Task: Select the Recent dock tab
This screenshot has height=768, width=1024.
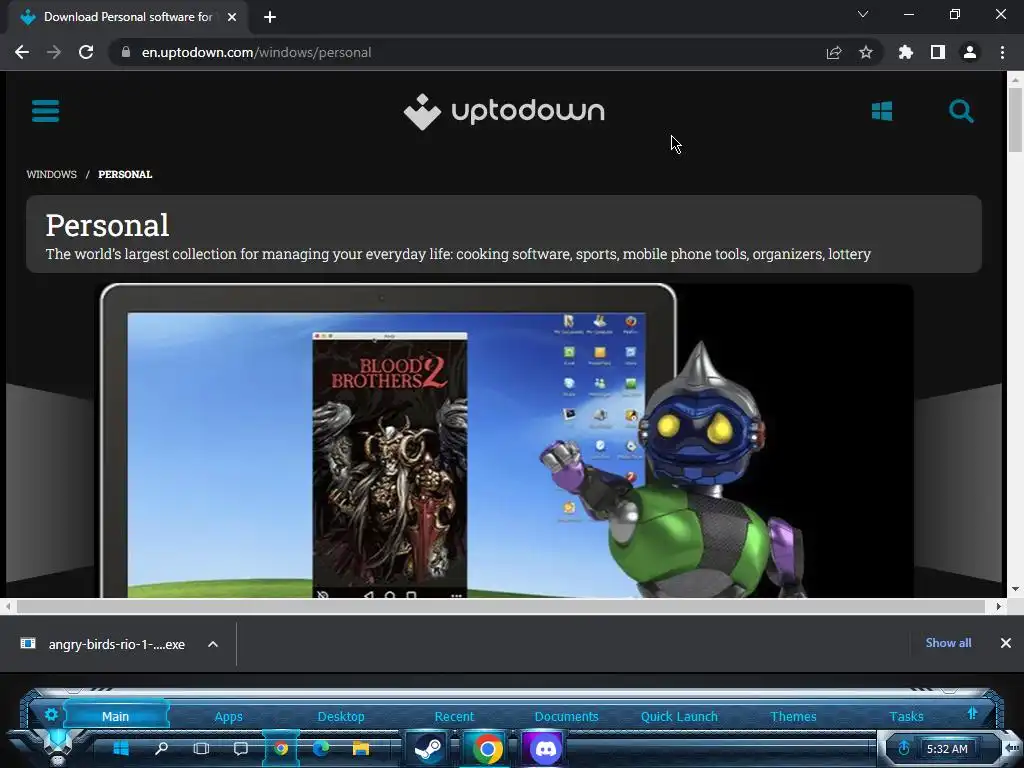Action: (x=454, y=716)
